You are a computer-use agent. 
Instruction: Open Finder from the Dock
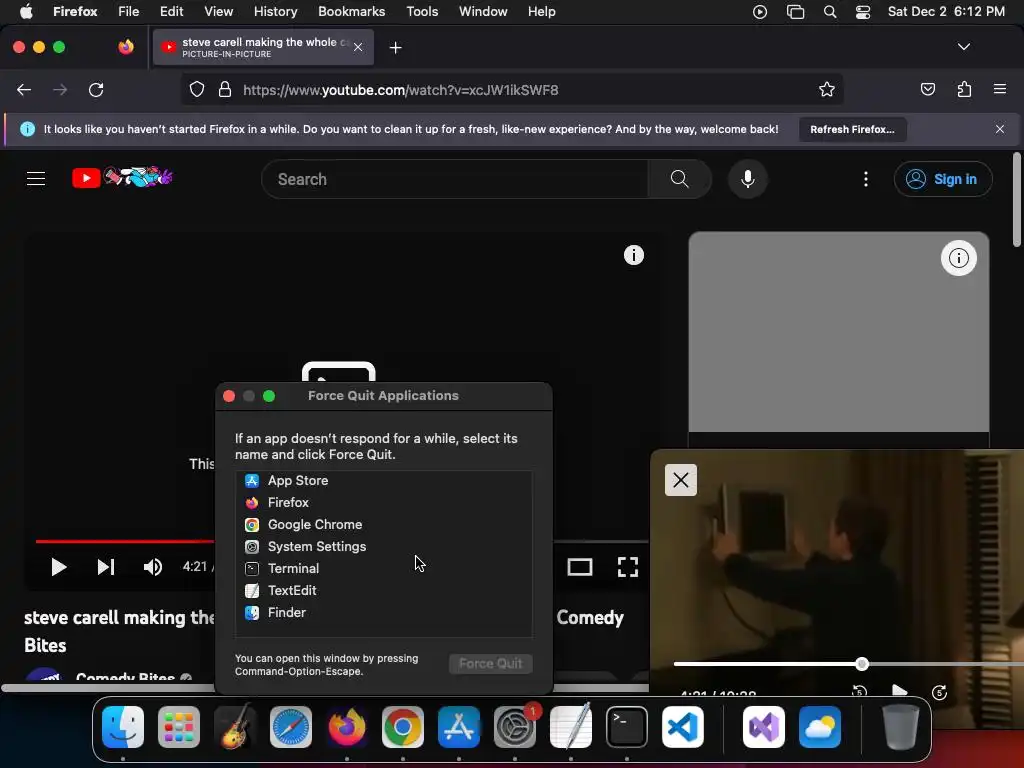(123, 727)
